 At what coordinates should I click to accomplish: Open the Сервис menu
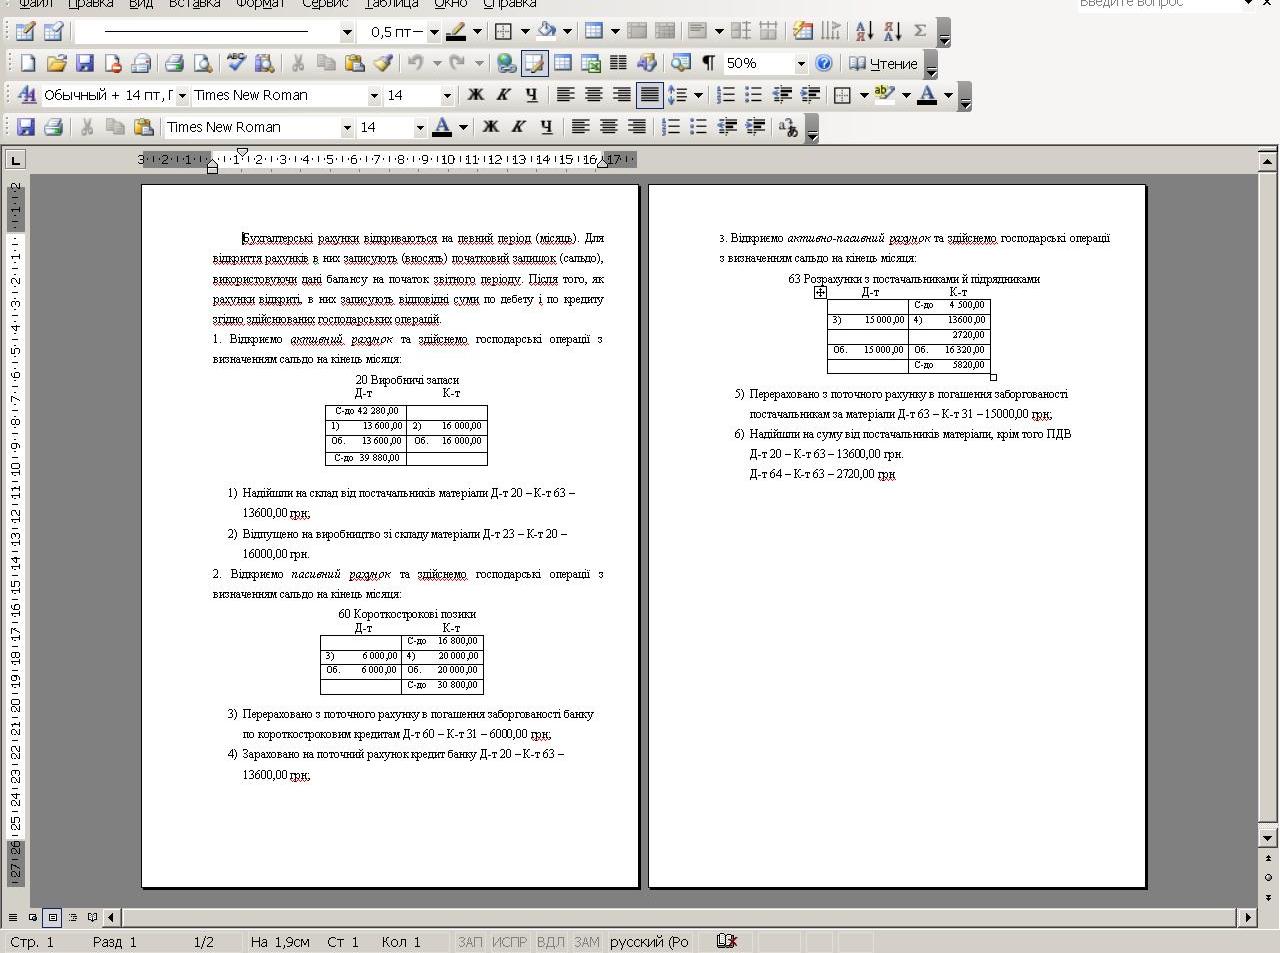point(325,4)
